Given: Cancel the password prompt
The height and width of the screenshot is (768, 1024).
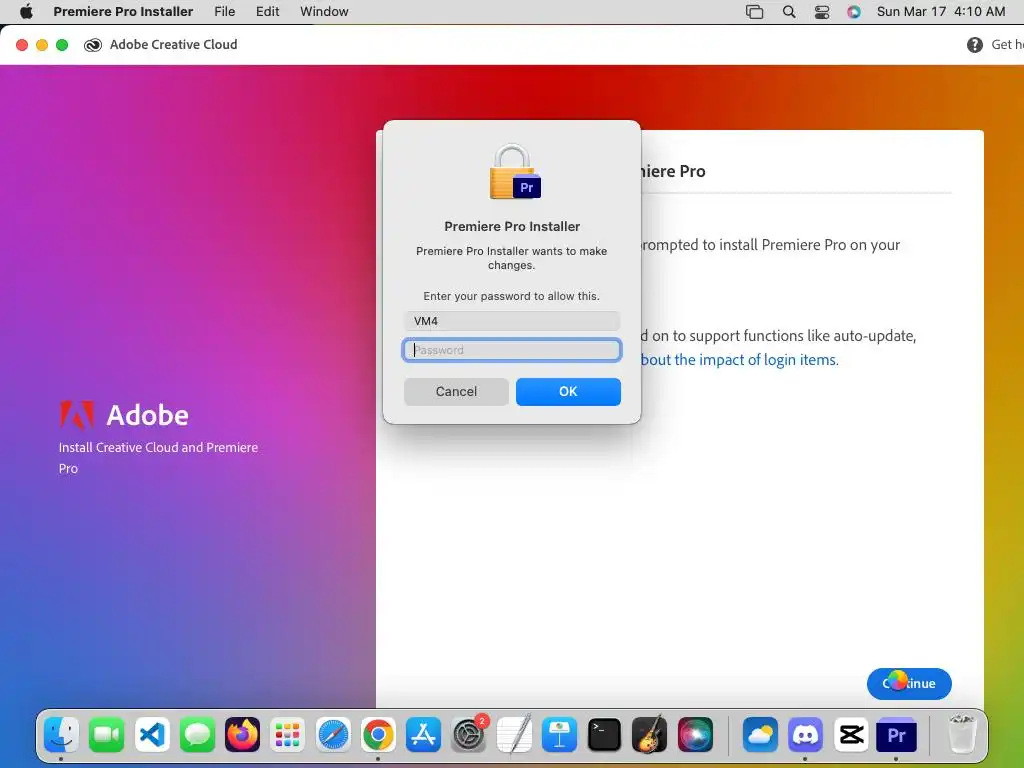Looking at the screenshot, I should coord(456,391).
